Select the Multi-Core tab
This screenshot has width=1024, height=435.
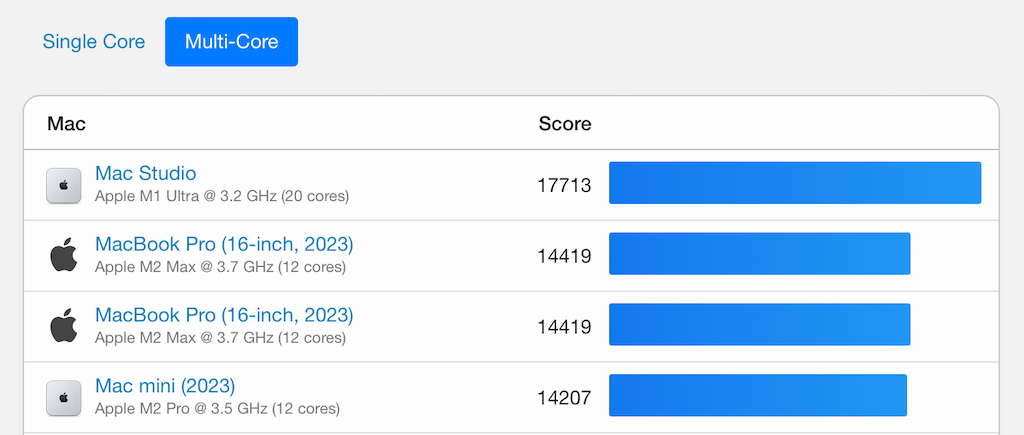231,42
